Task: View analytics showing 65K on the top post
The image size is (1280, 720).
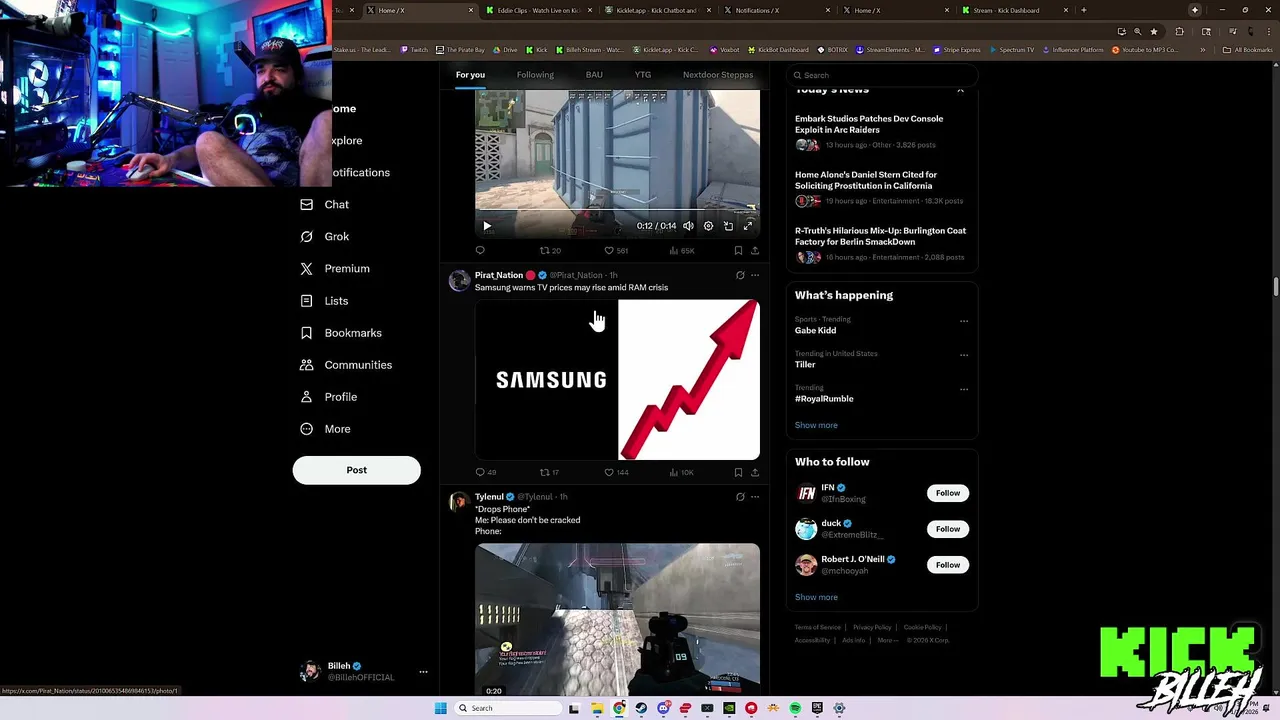Action: pos(681,251)
